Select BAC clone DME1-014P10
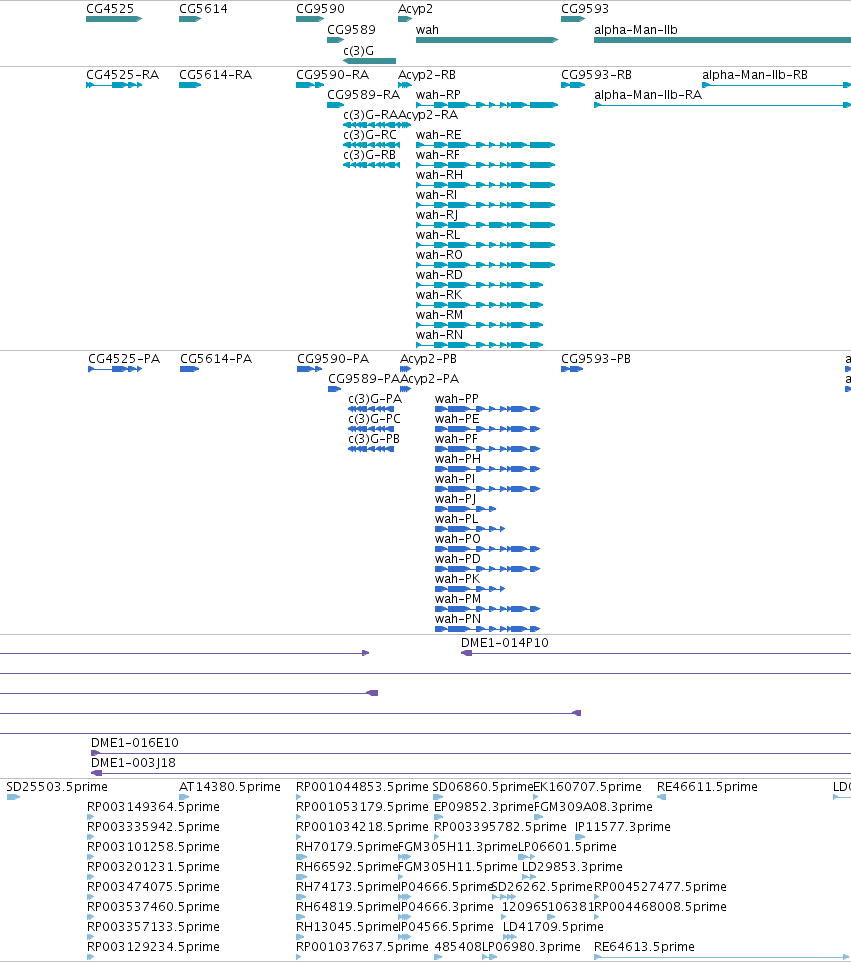The width and height of the screenshot is (851, 962). click(656, 653)
